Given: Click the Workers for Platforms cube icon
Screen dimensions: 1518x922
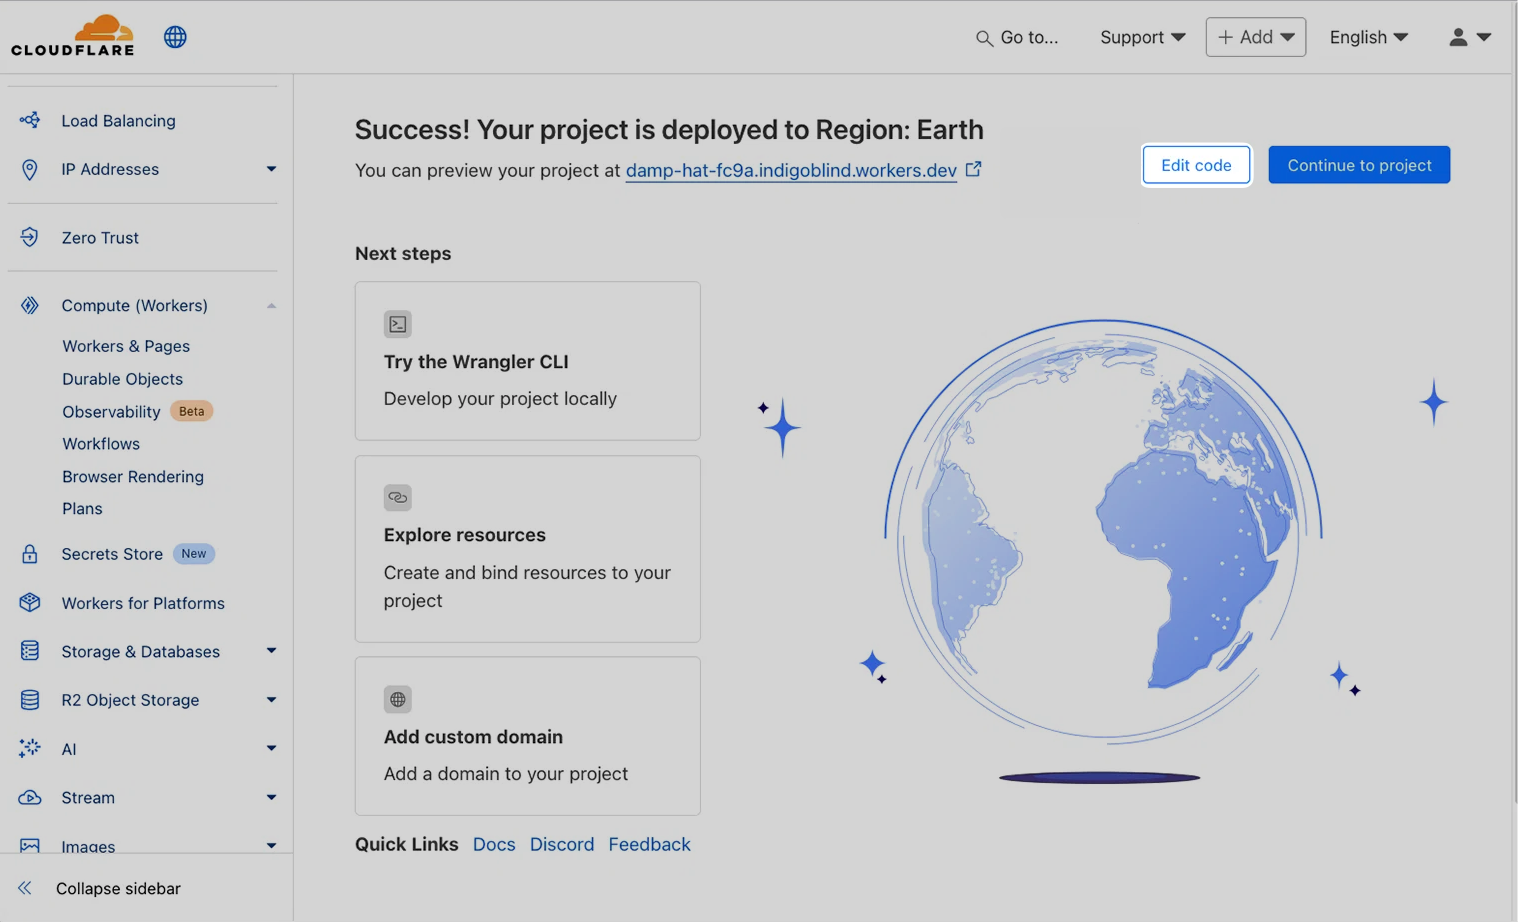Looking at the screenshot, I should [30, 603].
